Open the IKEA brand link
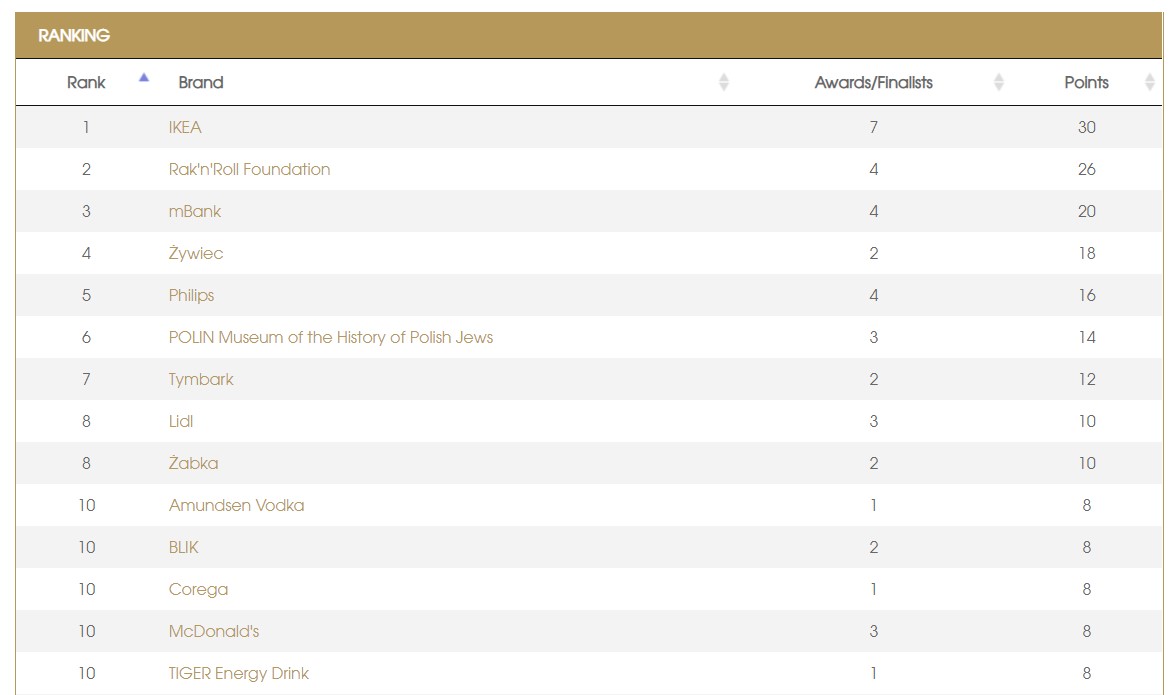Viewport: 1173px width, 695px height. 185,128
